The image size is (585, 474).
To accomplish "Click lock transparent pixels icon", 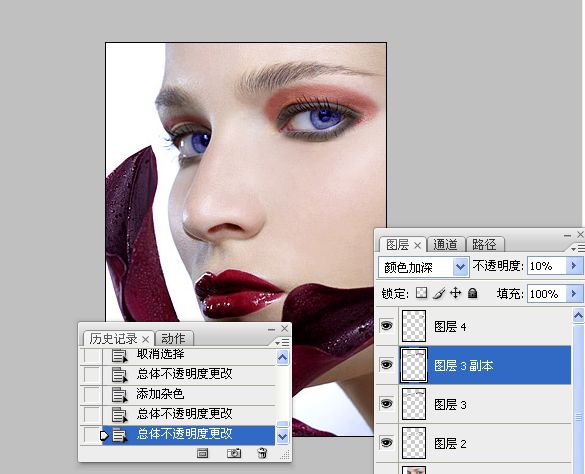I will (x=422, y=293).
